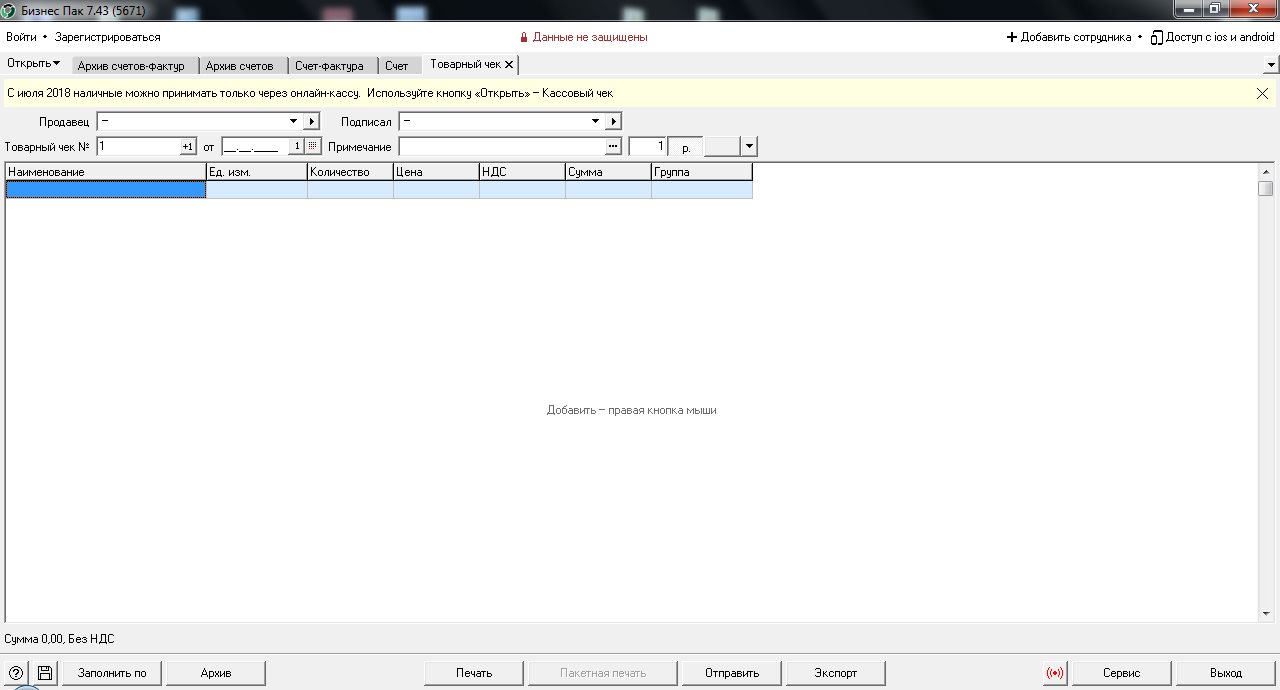Click the red broadcast signal icon
This screenshot has width=1280, height=690.
point(1055,673)
